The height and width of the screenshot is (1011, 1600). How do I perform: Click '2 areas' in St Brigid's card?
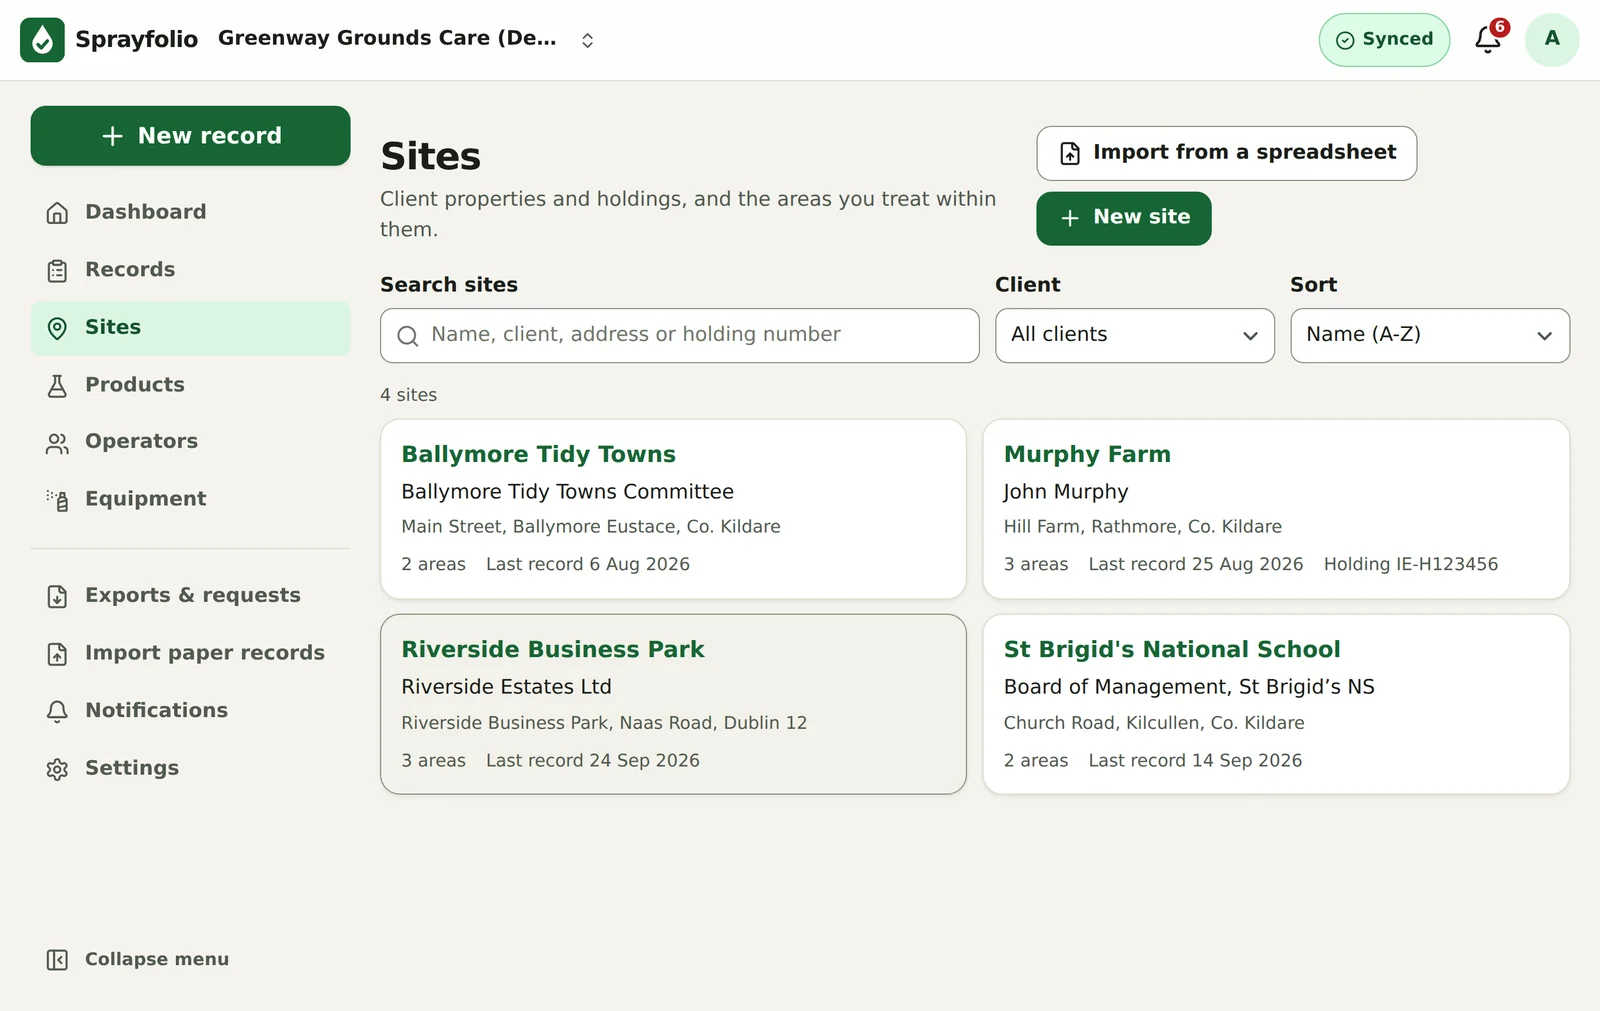tap(1035, 760)
